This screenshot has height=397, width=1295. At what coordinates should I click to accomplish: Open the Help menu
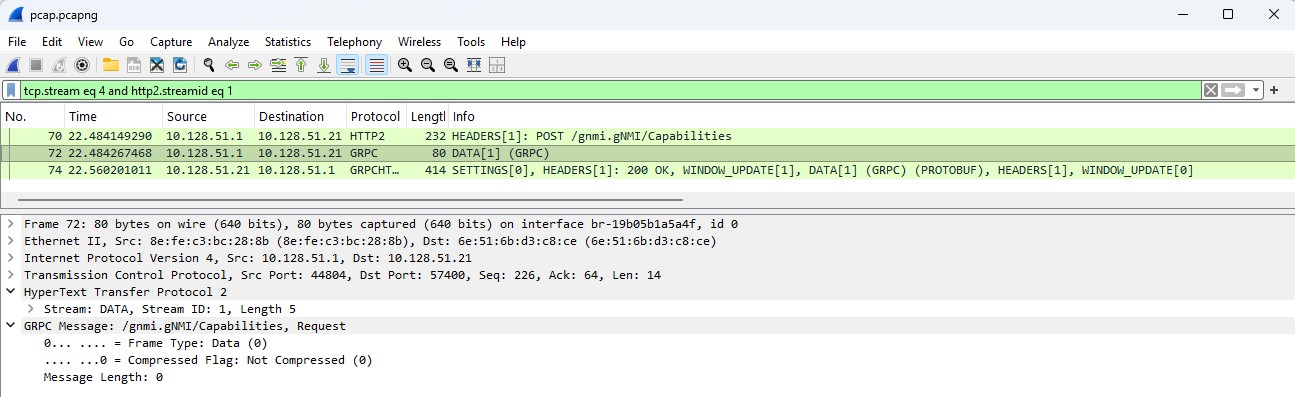pyautogui.click(x=513, y=42)
